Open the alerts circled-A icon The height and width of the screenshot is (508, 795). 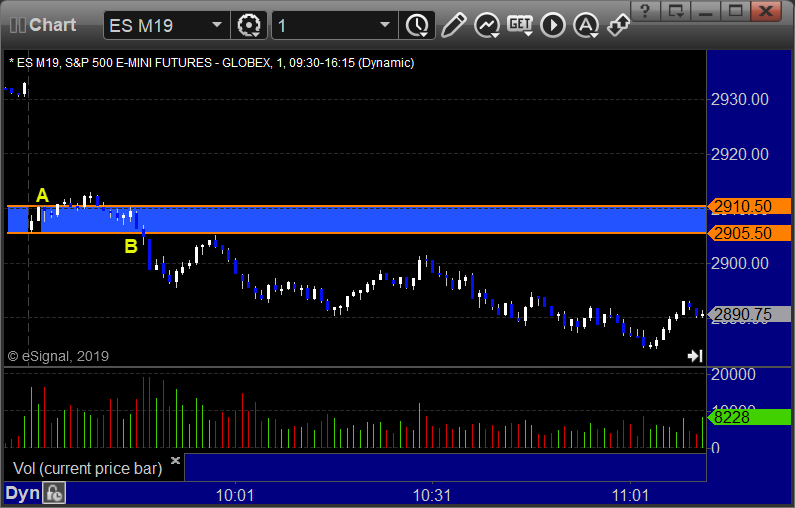586,25
